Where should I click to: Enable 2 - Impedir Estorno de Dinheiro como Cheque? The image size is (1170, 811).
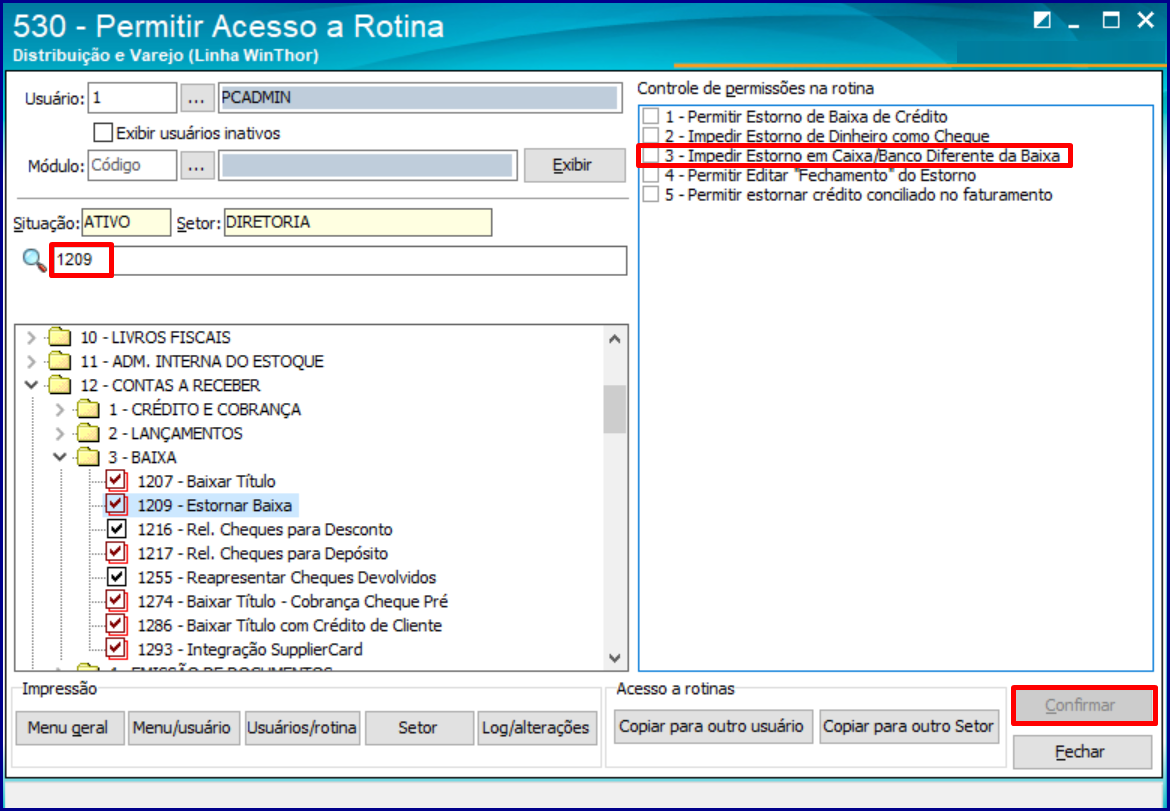click(x=651, y=136)
